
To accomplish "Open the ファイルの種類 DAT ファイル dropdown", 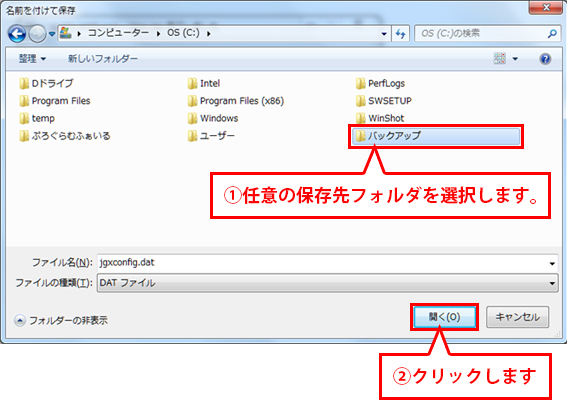I will pyautogui.click(x=327, y=283).
